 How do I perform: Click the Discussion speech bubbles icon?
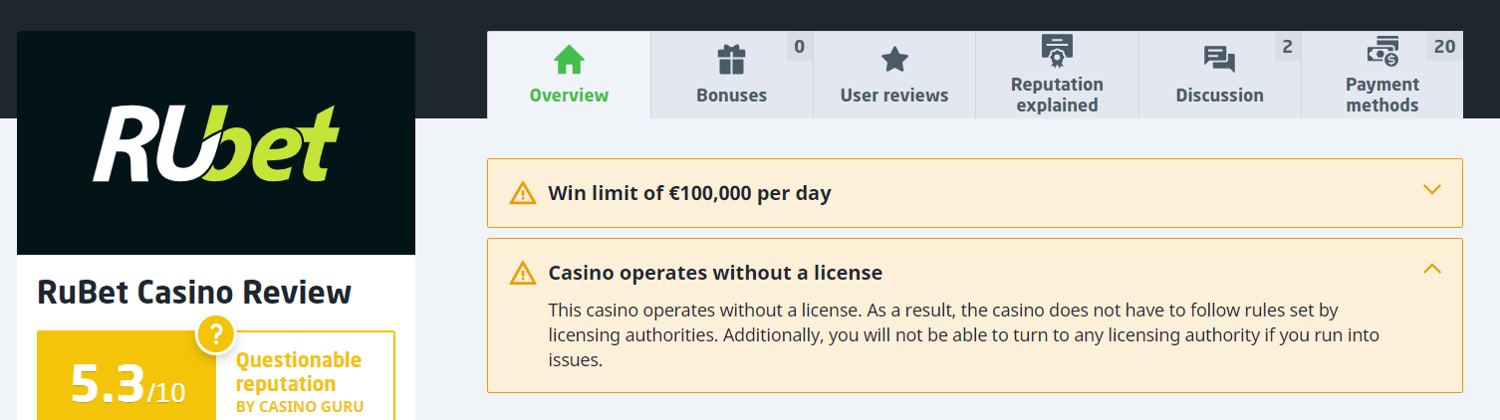point(1219,60)
